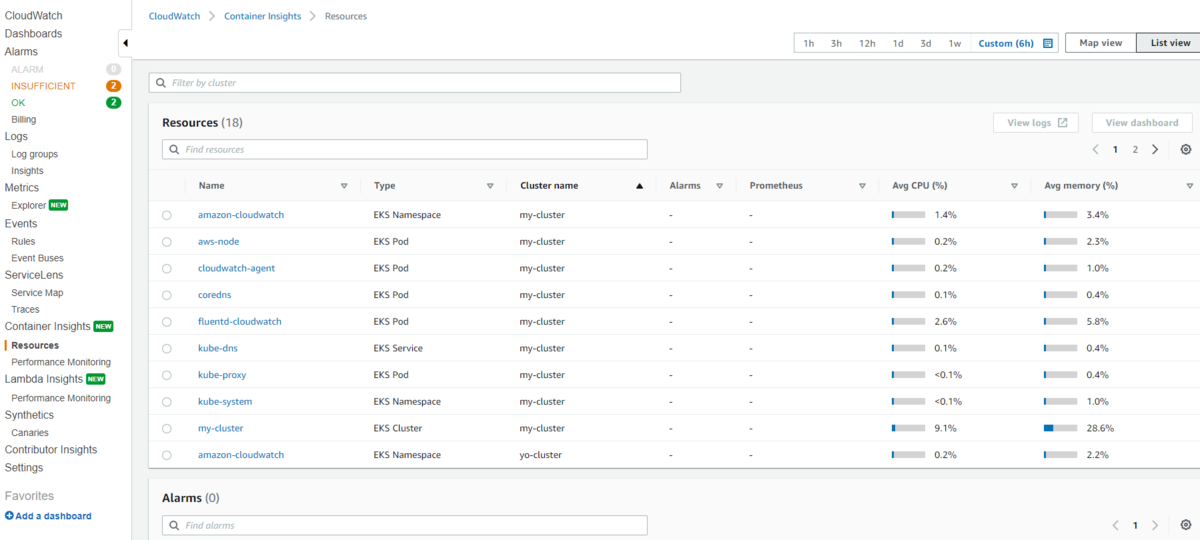The width and height of the screenshot is (1200, 540).
Task: Open the Filter by cluster combo box
Action: tap(415, 82)
